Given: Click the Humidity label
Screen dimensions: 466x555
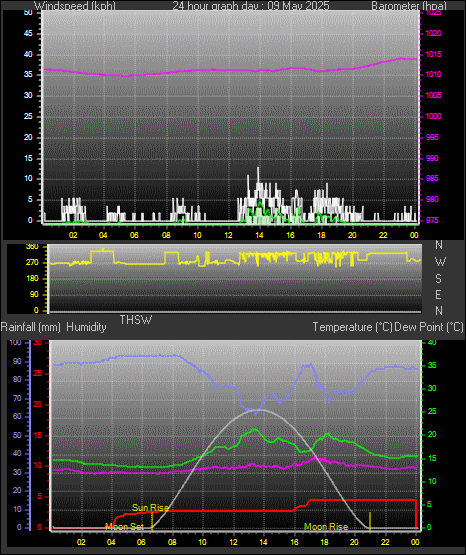Looking at the screenshot, I should [86, 327].
